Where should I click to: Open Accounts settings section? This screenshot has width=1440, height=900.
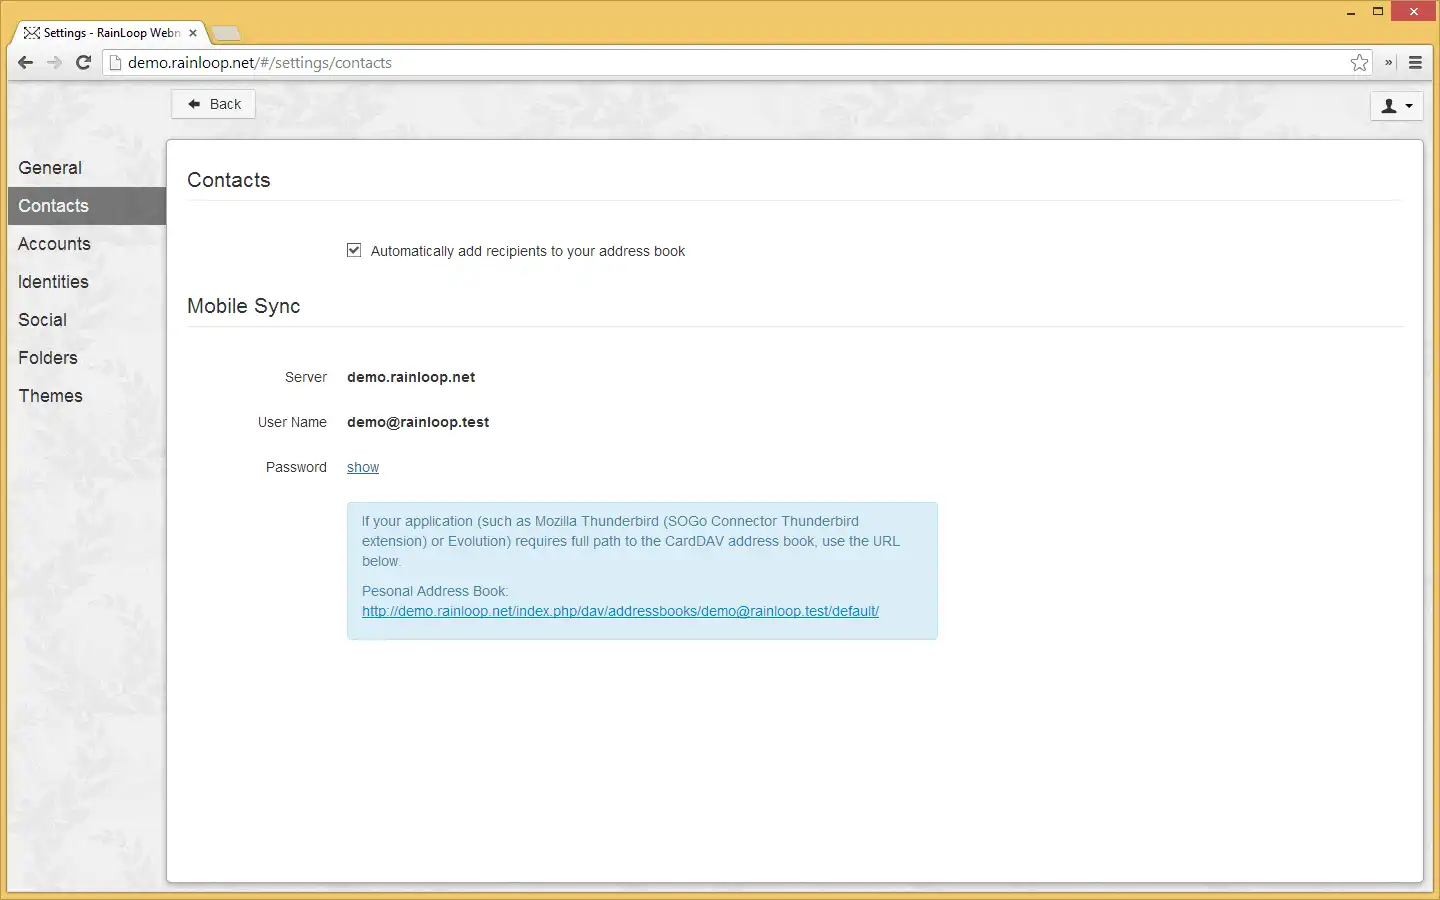[86, 244]
